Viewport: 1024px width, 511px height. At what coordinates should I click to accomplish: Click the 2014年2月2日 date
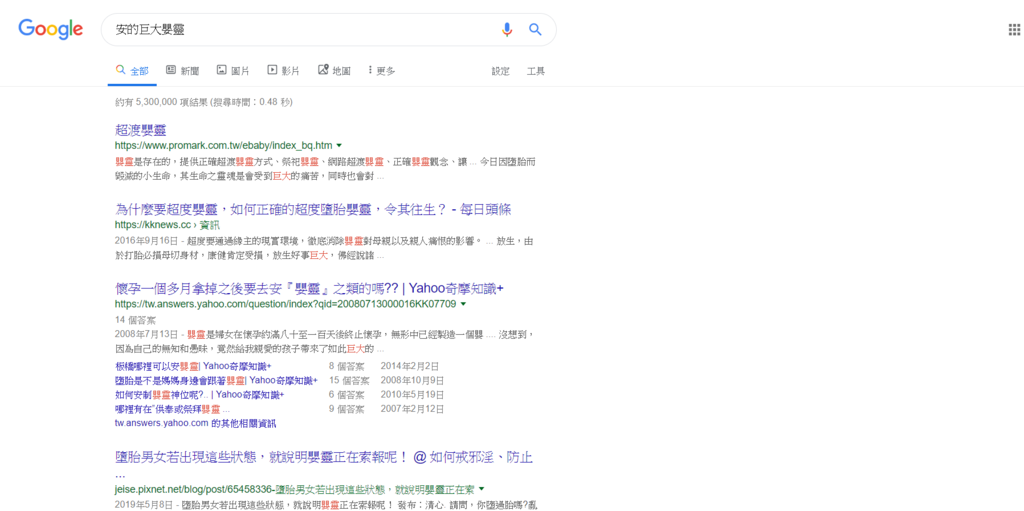(x=409, y=366)
